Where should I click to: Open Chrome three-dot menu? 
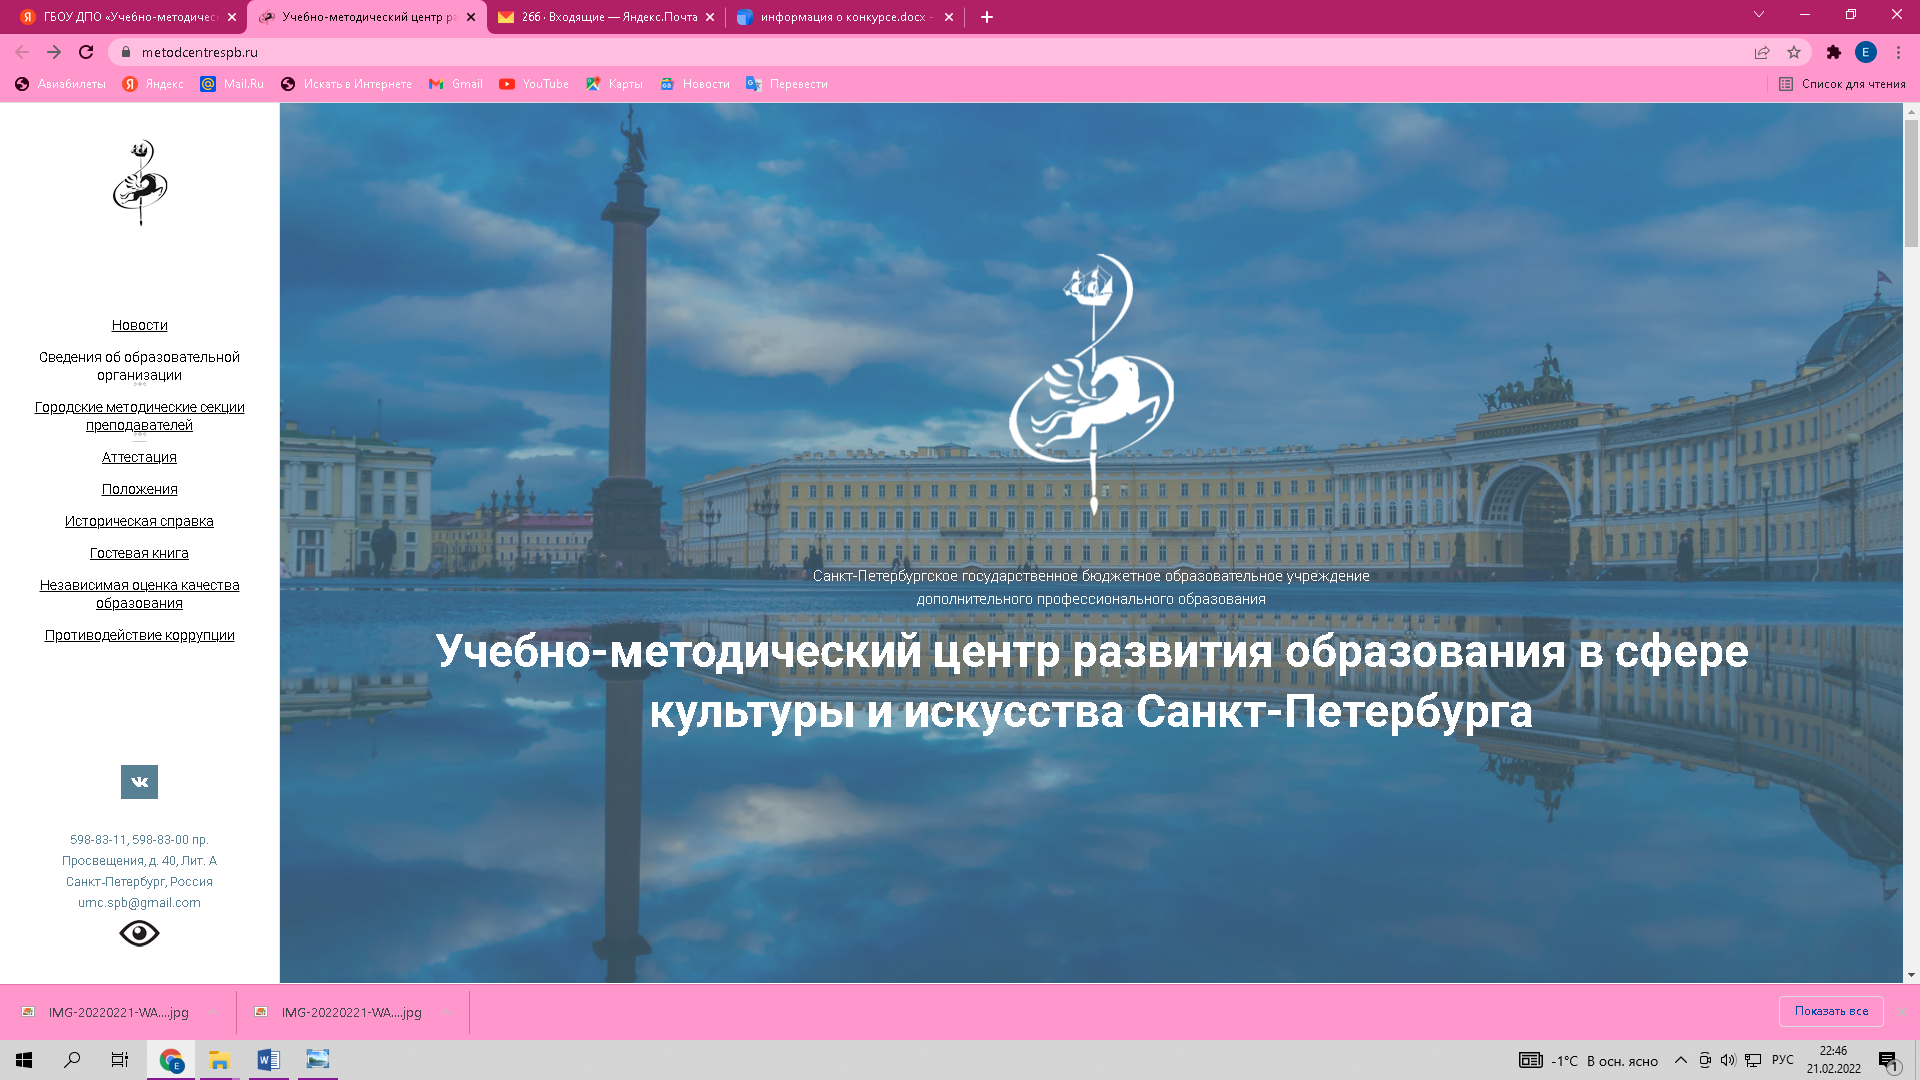click(x=1898, y=52)
